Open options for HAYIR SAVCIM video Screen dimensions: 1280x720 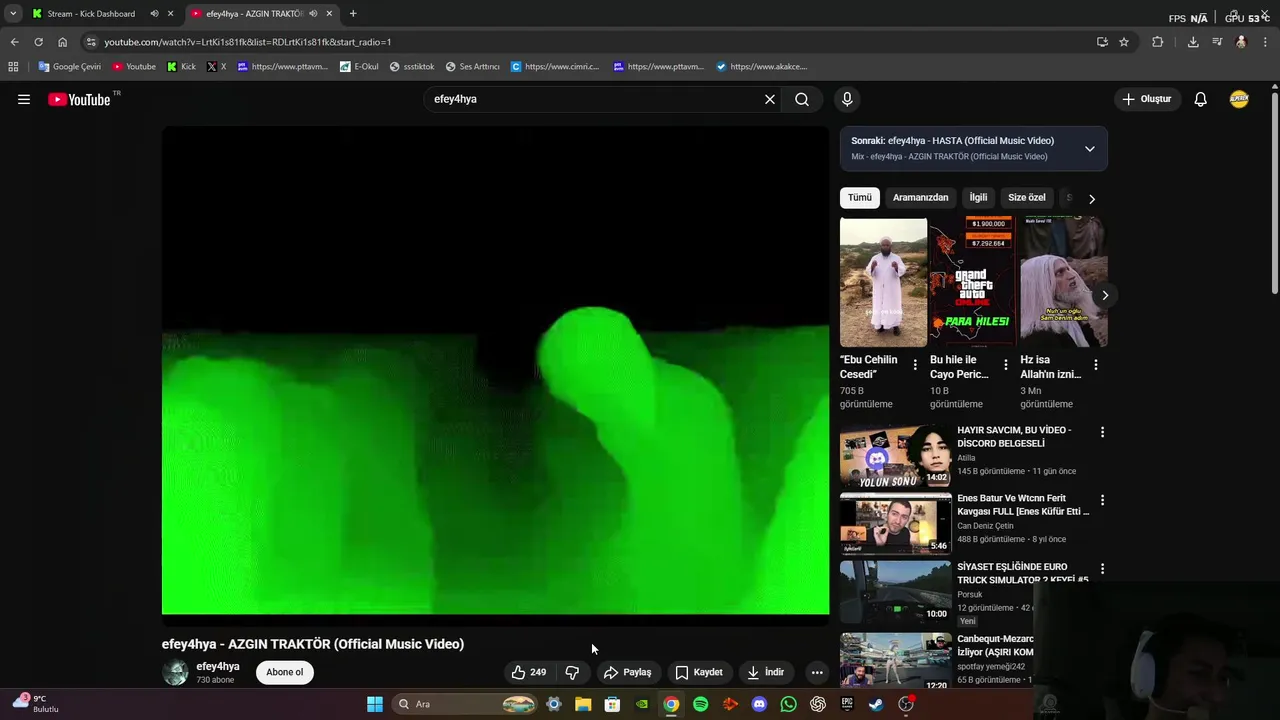tap(1102, 432)
